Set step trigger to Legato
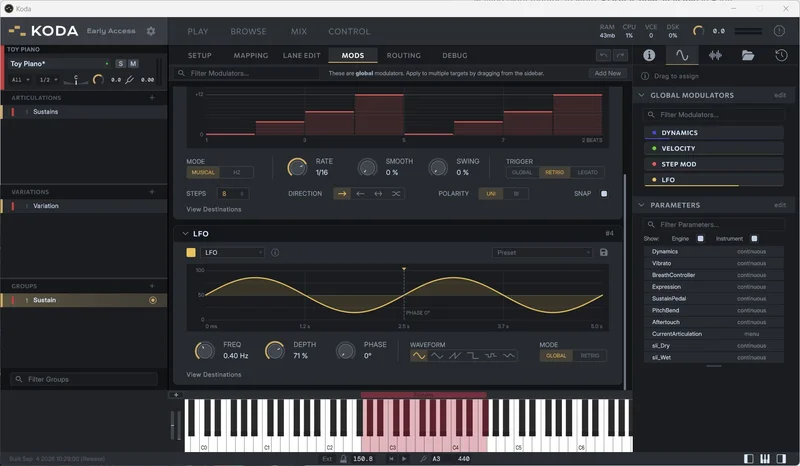This screenshot has width=800, height=466. 587,173
